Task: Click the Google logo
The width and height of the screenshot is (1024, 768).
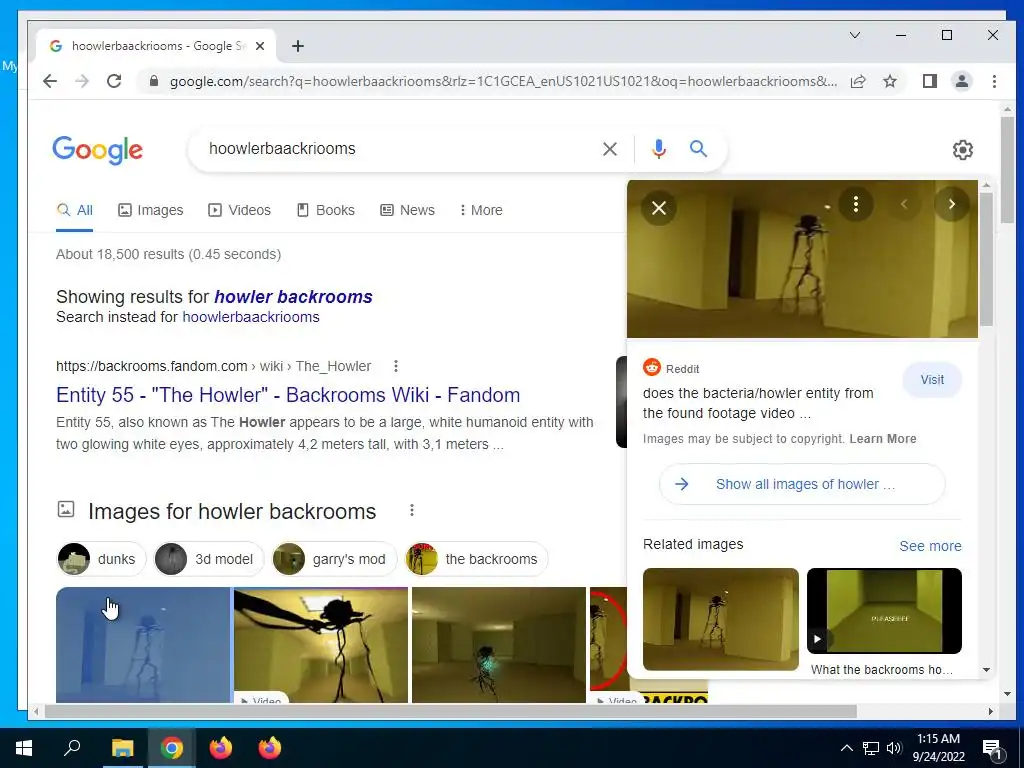Action: [97, 150]
